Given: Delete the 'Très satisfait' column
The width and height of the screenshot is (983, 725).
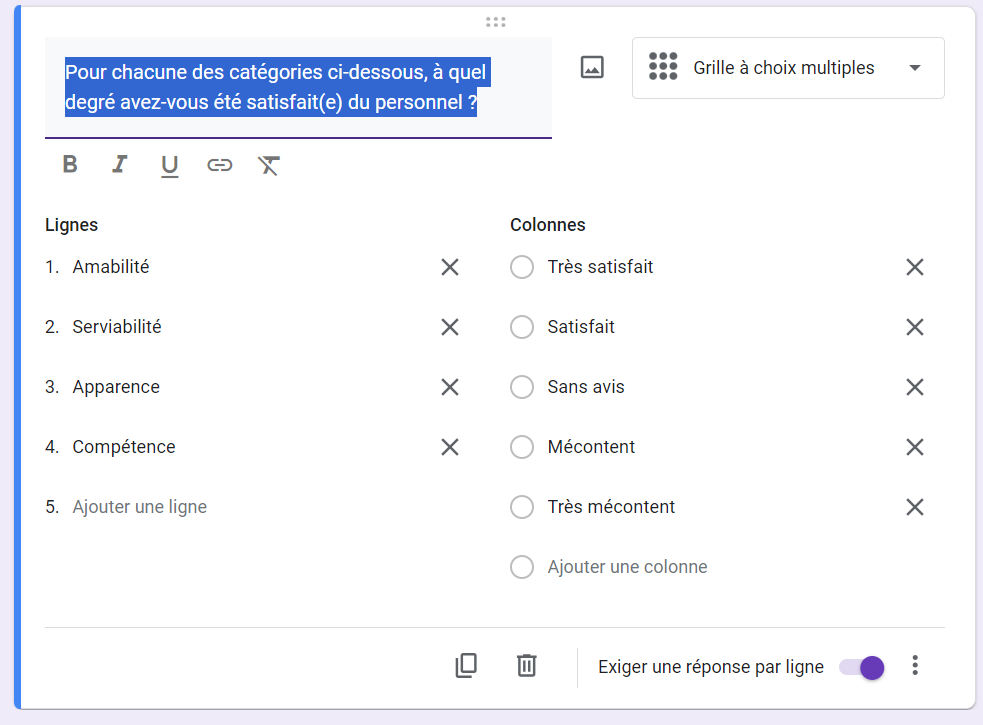Looking at the screenshot, I should (x=915, y=267).
